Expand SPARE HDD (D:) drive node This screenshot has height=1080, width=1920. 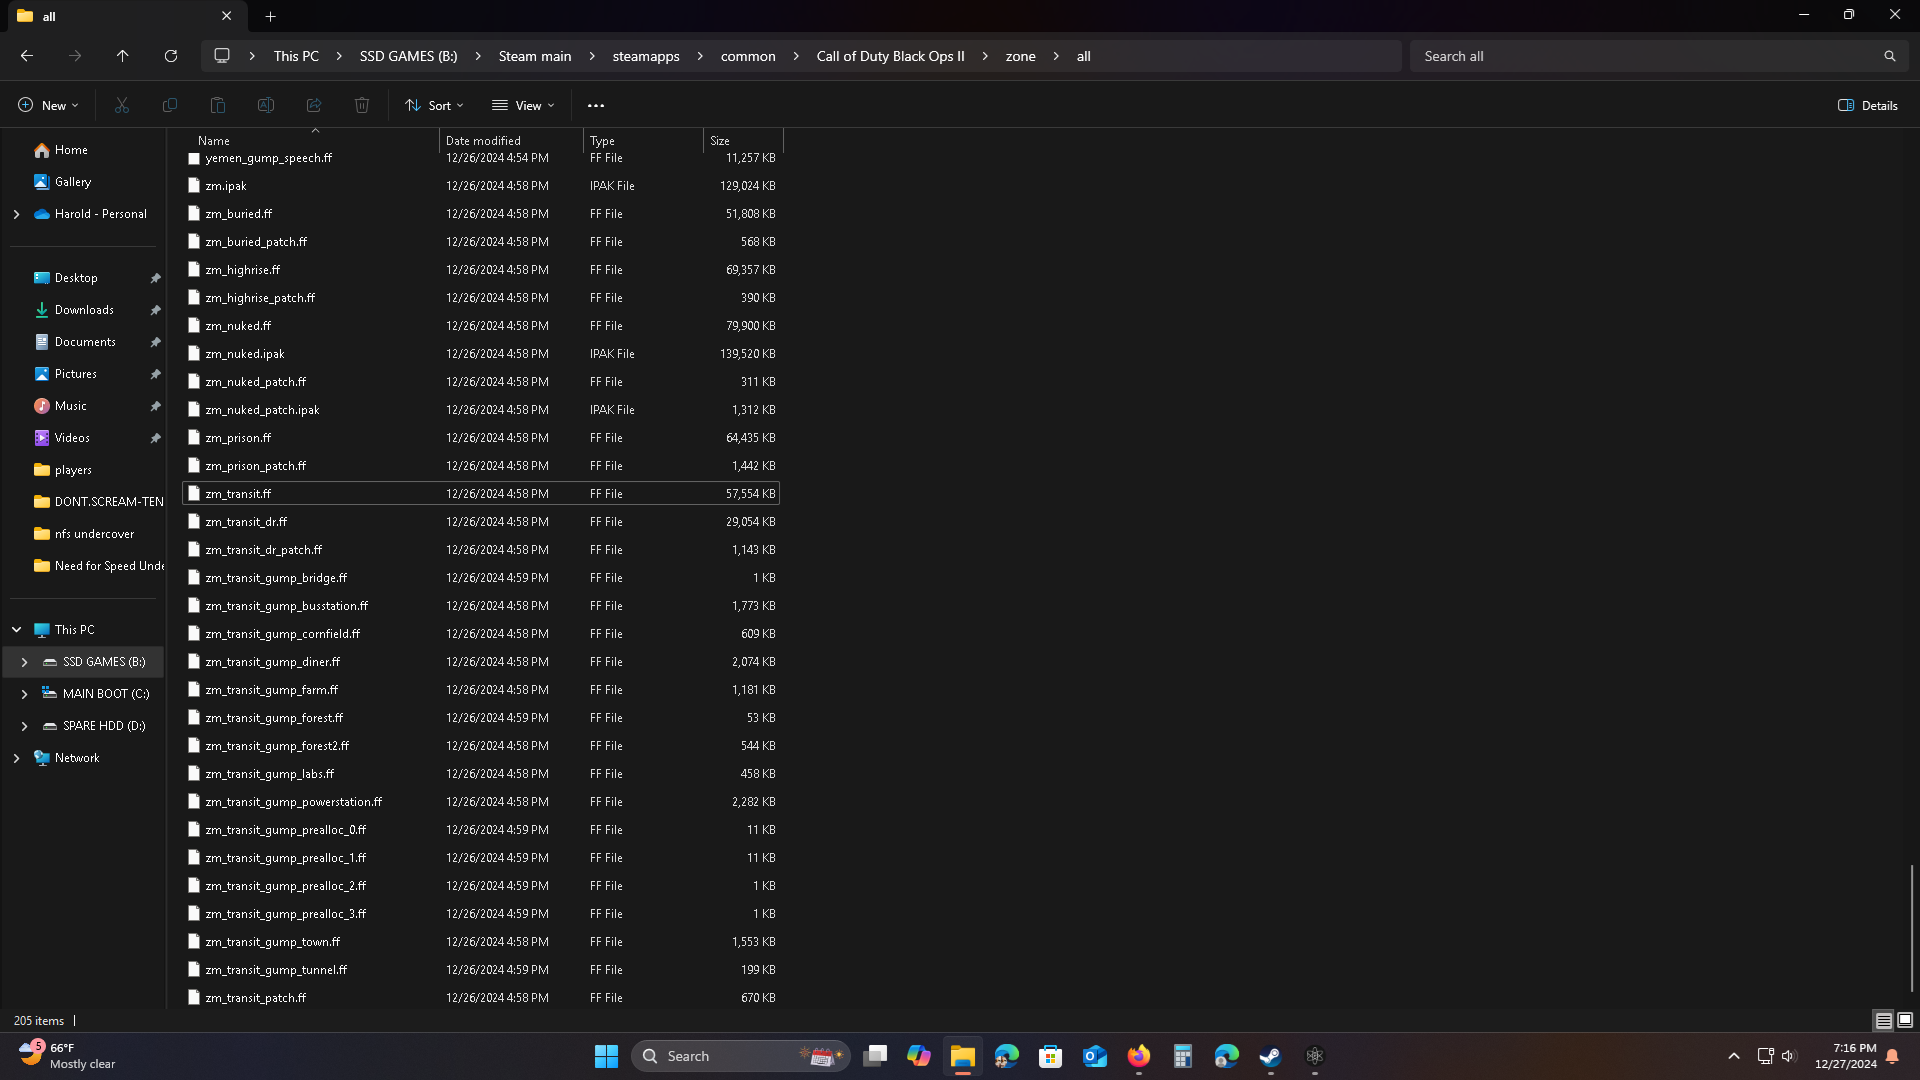click(24, 726)
